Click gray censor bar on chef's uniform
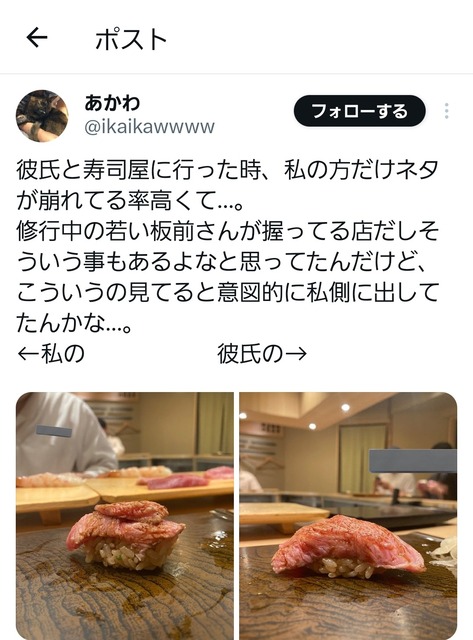Viewport: 473px width, 640px height. coord(54,431)
